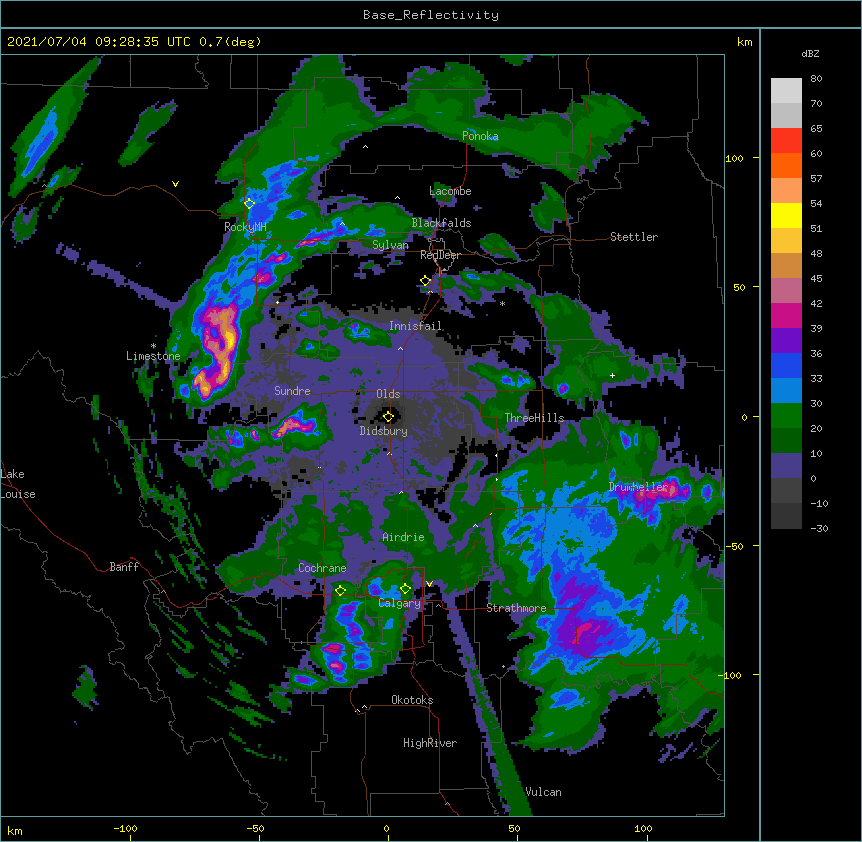The height and width of the screenshot is (842, 862).
Task: Click the Lake Louise label
Action: point(18,484)
